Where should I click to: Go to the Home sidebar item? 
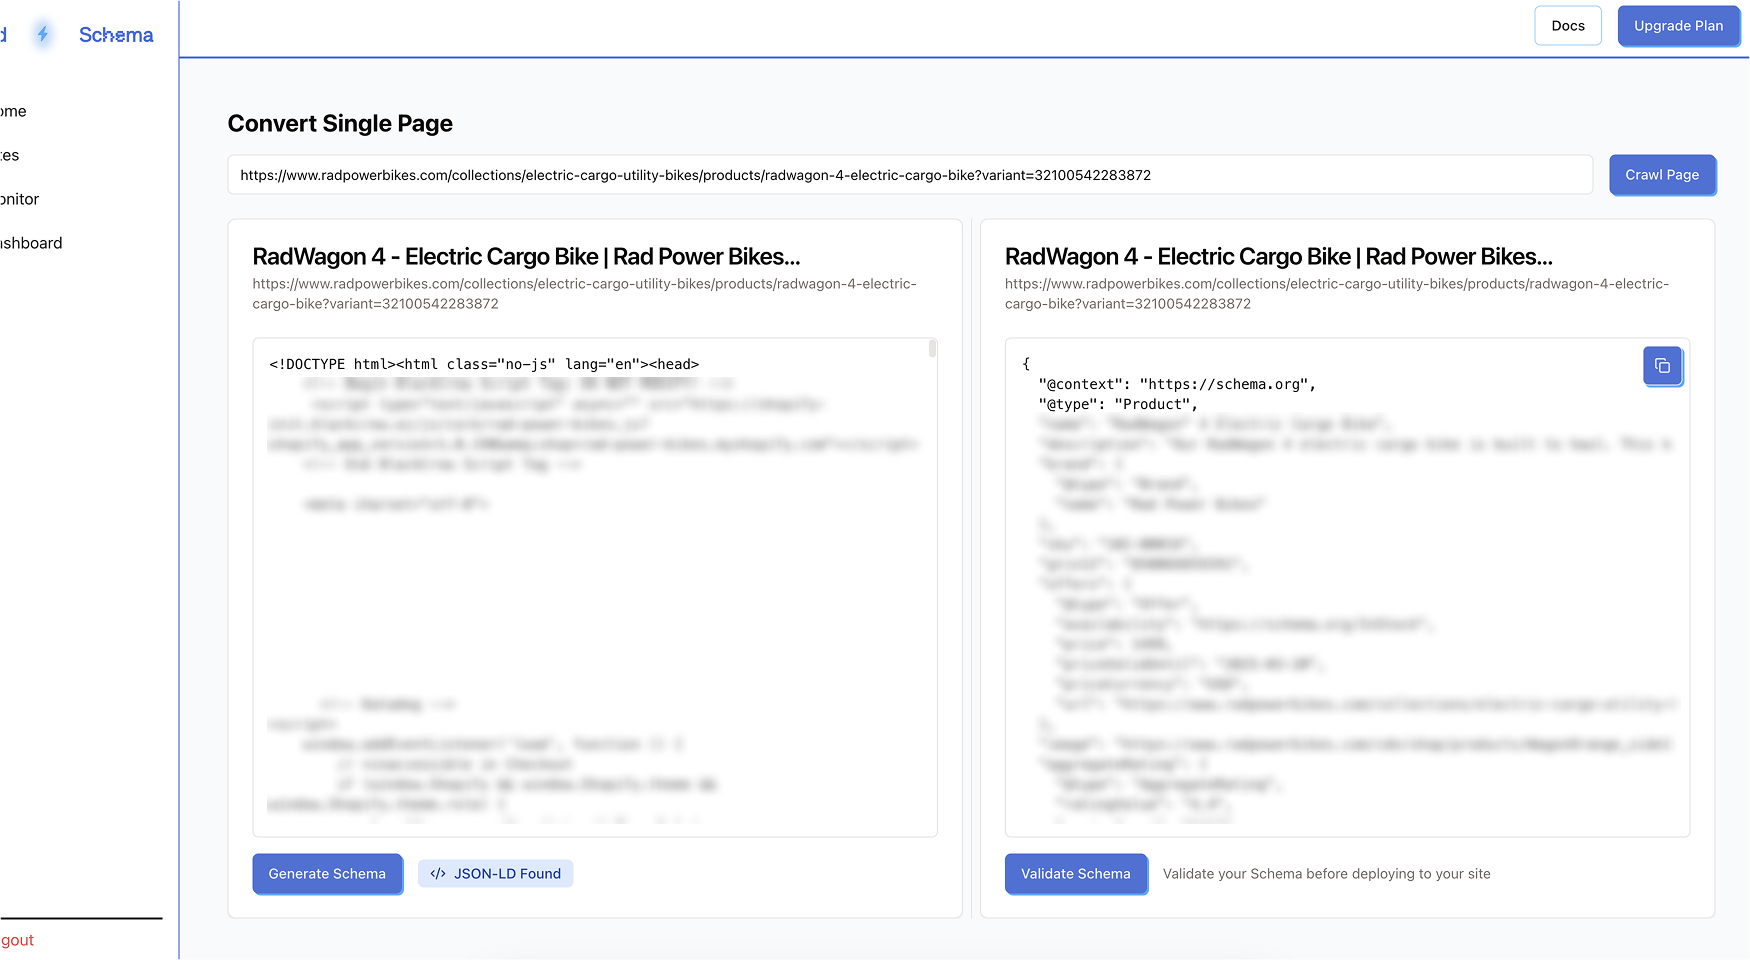(x=14, y=111)
